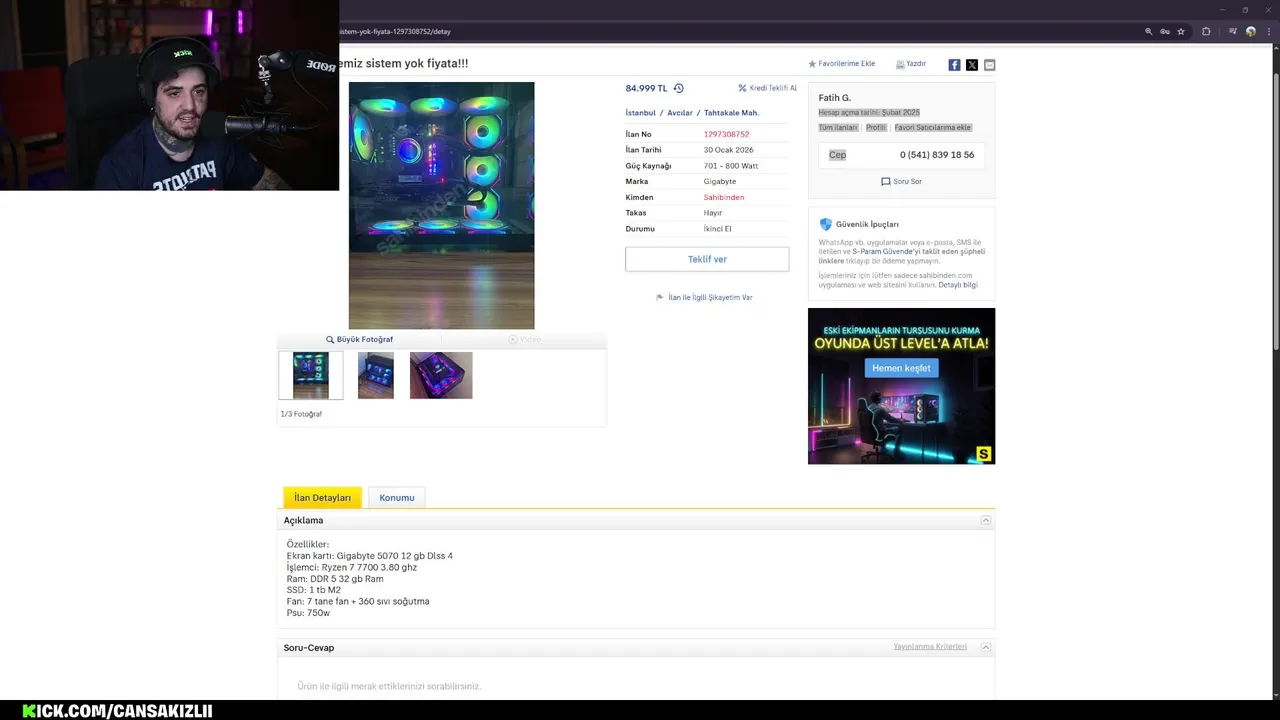Click the price 84.999 TL
The width and height of the screenshot is (1280, 720).
pyautogui.click(x=646, y=88)
